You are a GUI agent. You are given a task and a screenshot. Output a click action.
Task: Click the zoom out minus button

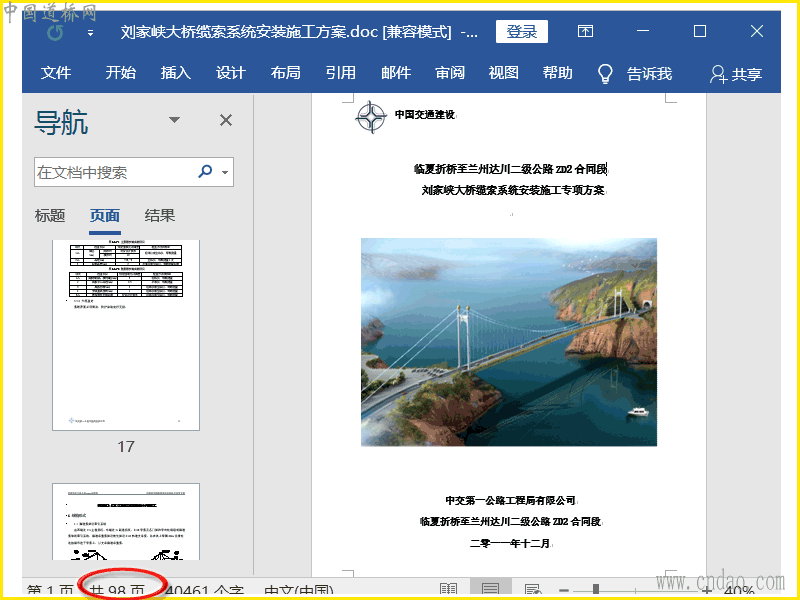coord(564,590)
